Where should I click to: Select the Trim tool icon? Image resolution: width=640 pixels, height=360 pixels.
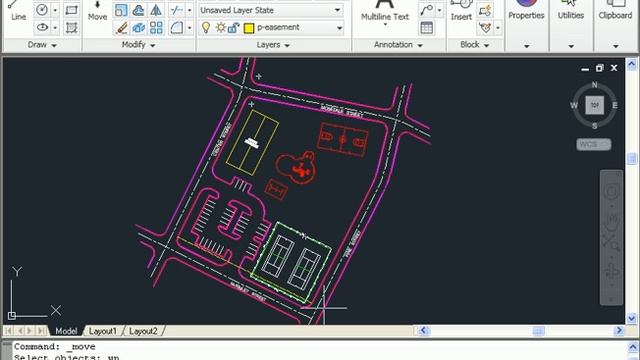tap(176, 10)
